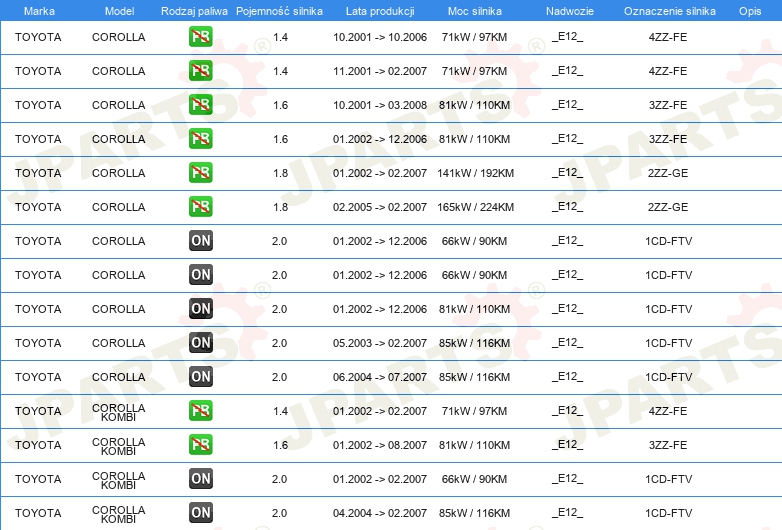Image resolution: width=782 pixels, height=530 pixels.
Task: Click the 4ZZ-FE code in the 10.2001 -> 10.2006 row
Action: [668, 37]
